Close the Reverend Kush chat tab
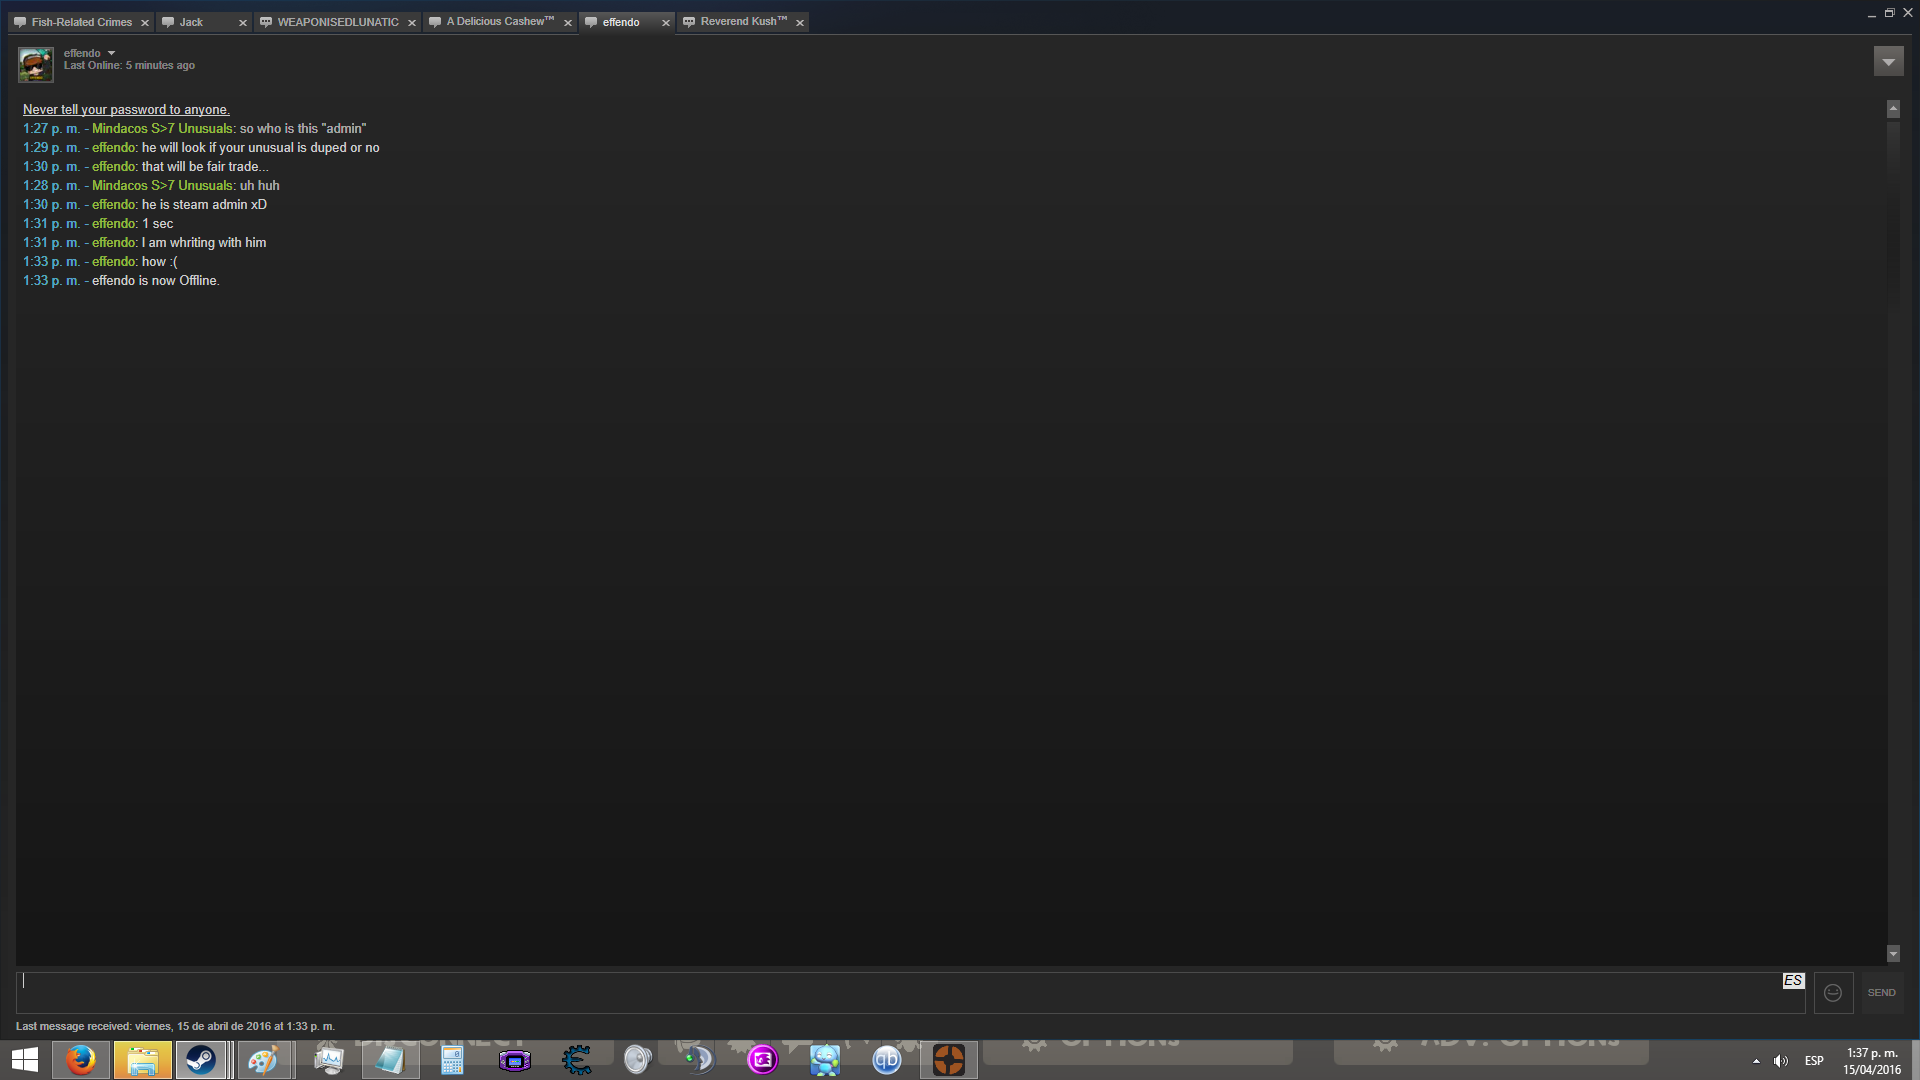 click(x=800, y=23)
